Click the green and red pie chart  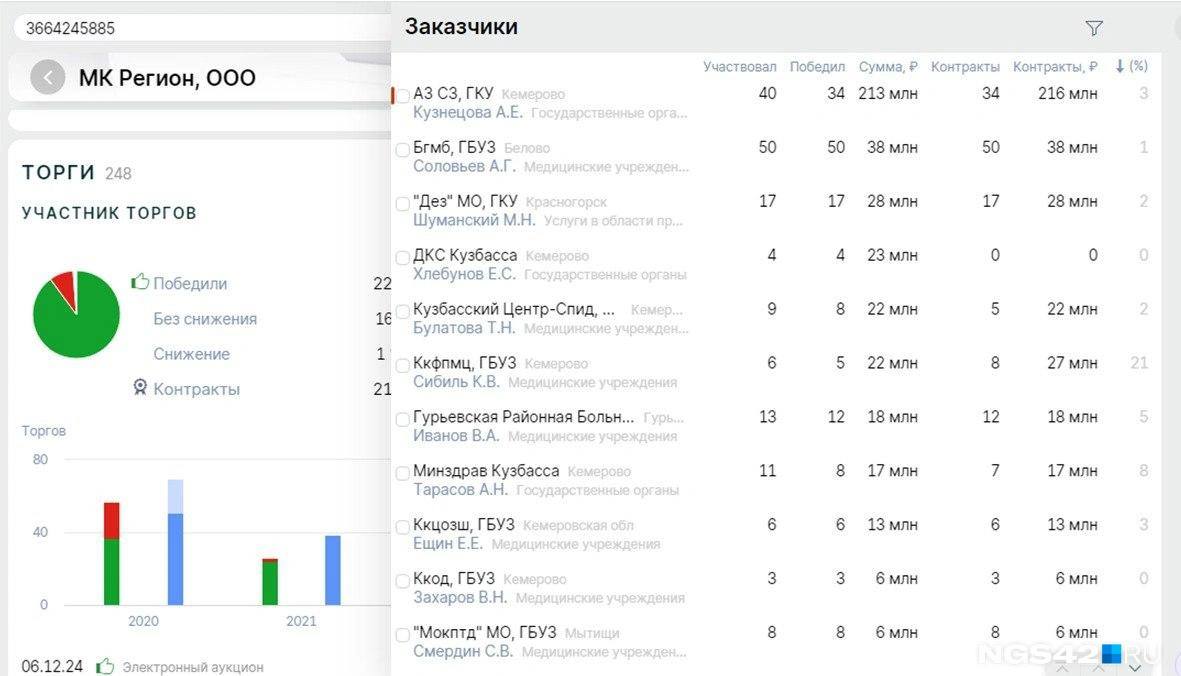coord(76,314)
